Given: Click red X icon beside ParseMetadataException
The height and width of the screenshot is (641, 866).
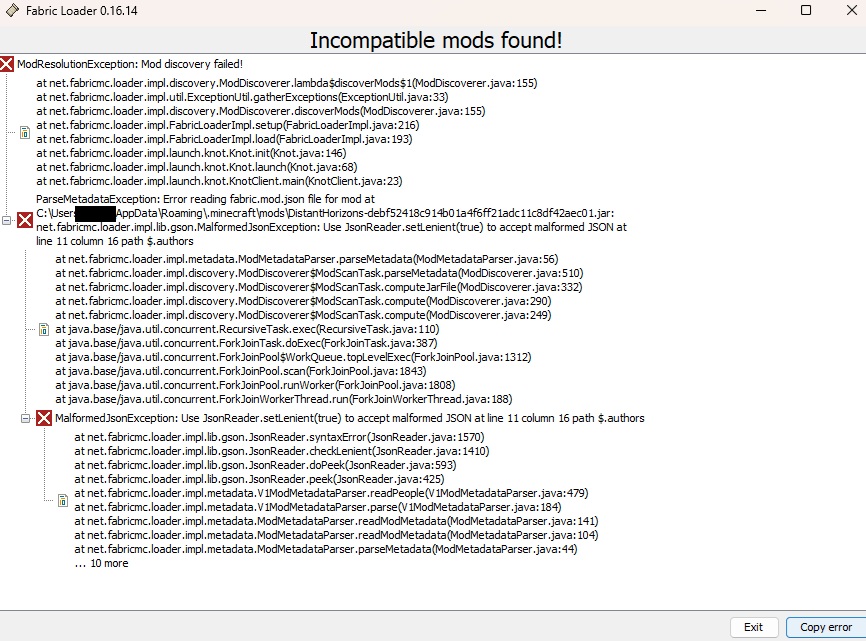Looking at the screenshot, I should [25, 220].
